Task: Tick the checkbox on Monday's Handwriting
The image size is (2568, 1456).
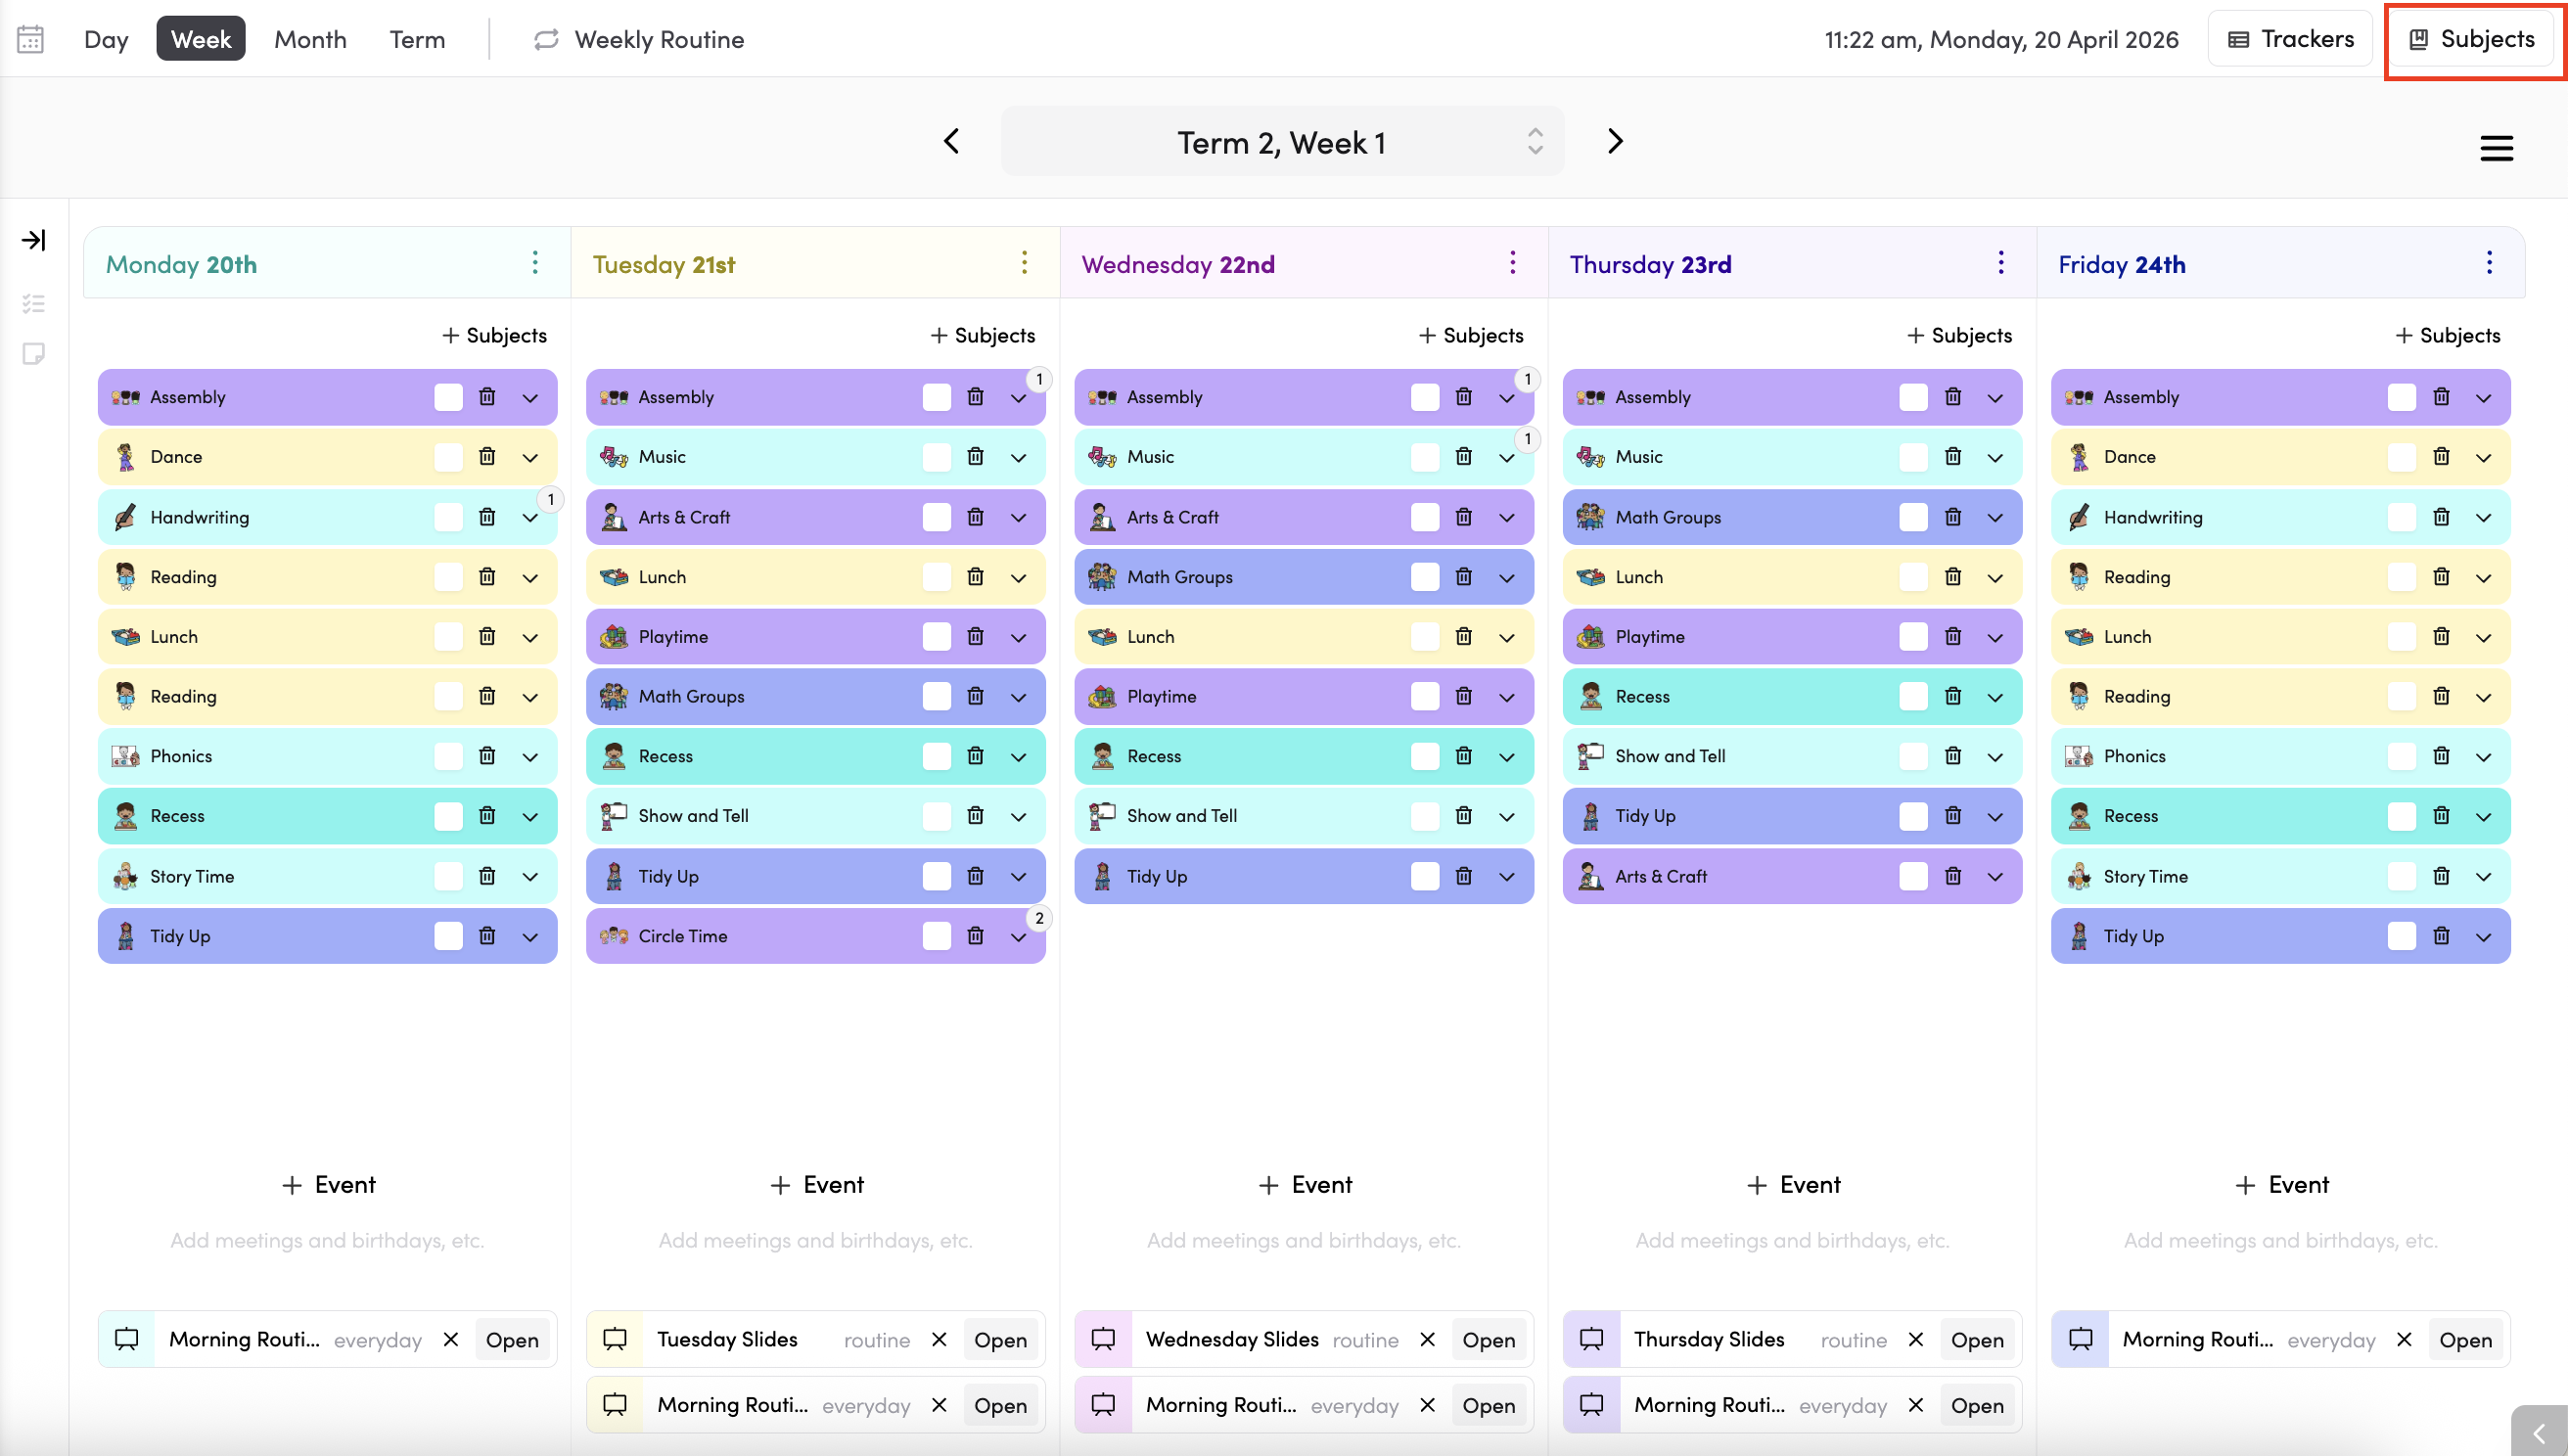Action: click(448, 517)
